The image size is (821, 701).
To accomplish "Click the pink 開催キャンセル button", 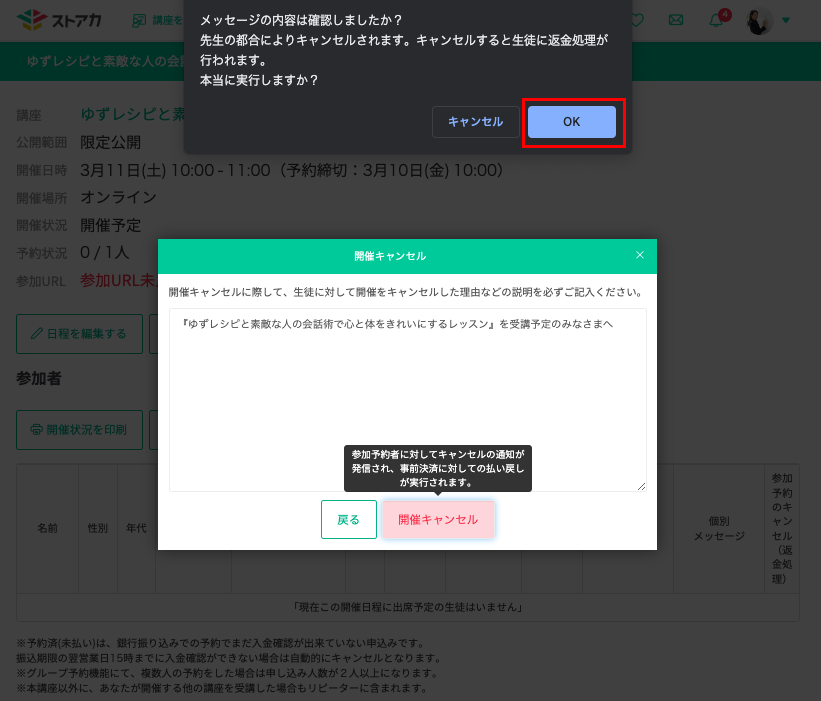I will coord(438,519).
